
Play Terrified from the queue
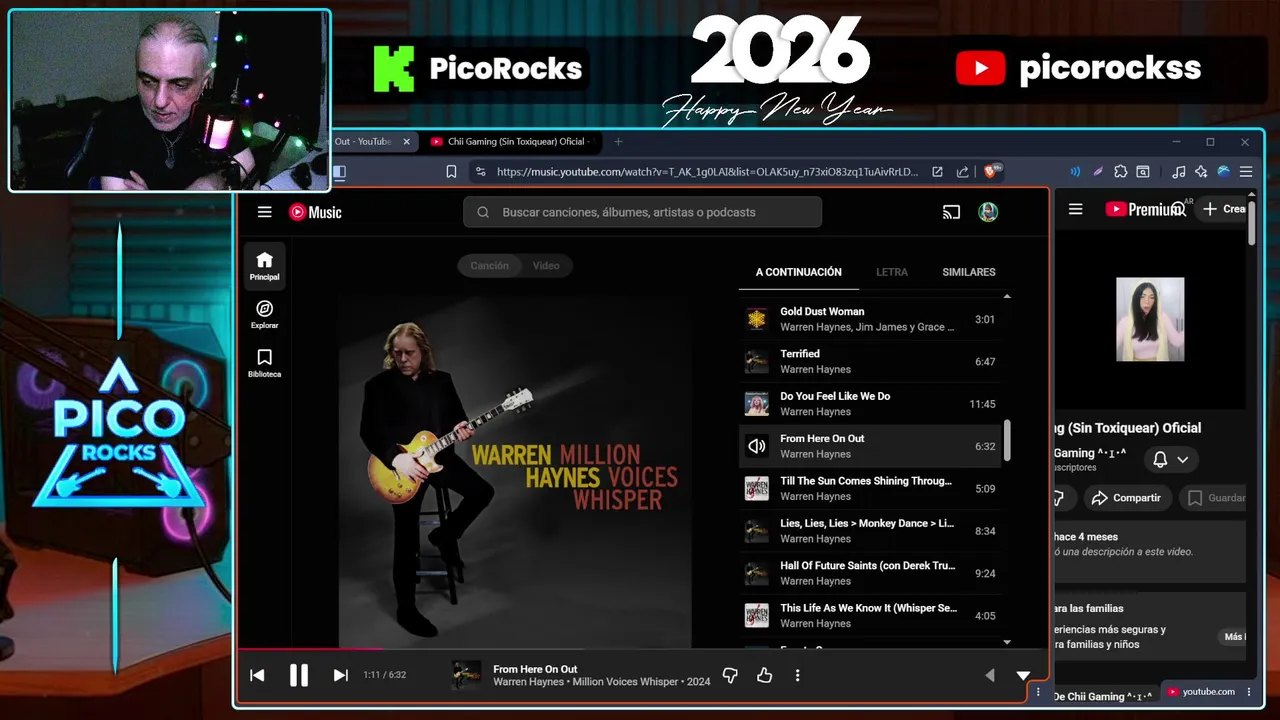pos(872,361)
